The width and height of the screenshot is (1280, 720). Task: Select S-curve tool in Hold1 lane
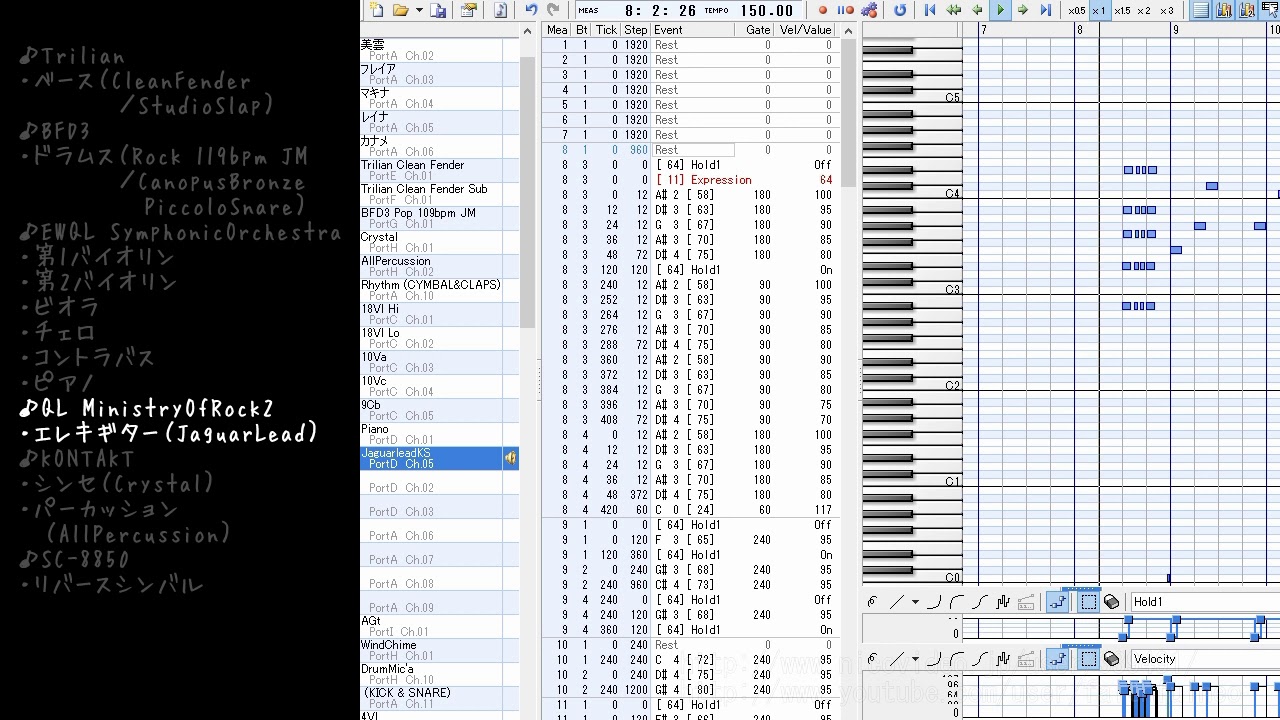pyautogui.click(x=980, y=602)
